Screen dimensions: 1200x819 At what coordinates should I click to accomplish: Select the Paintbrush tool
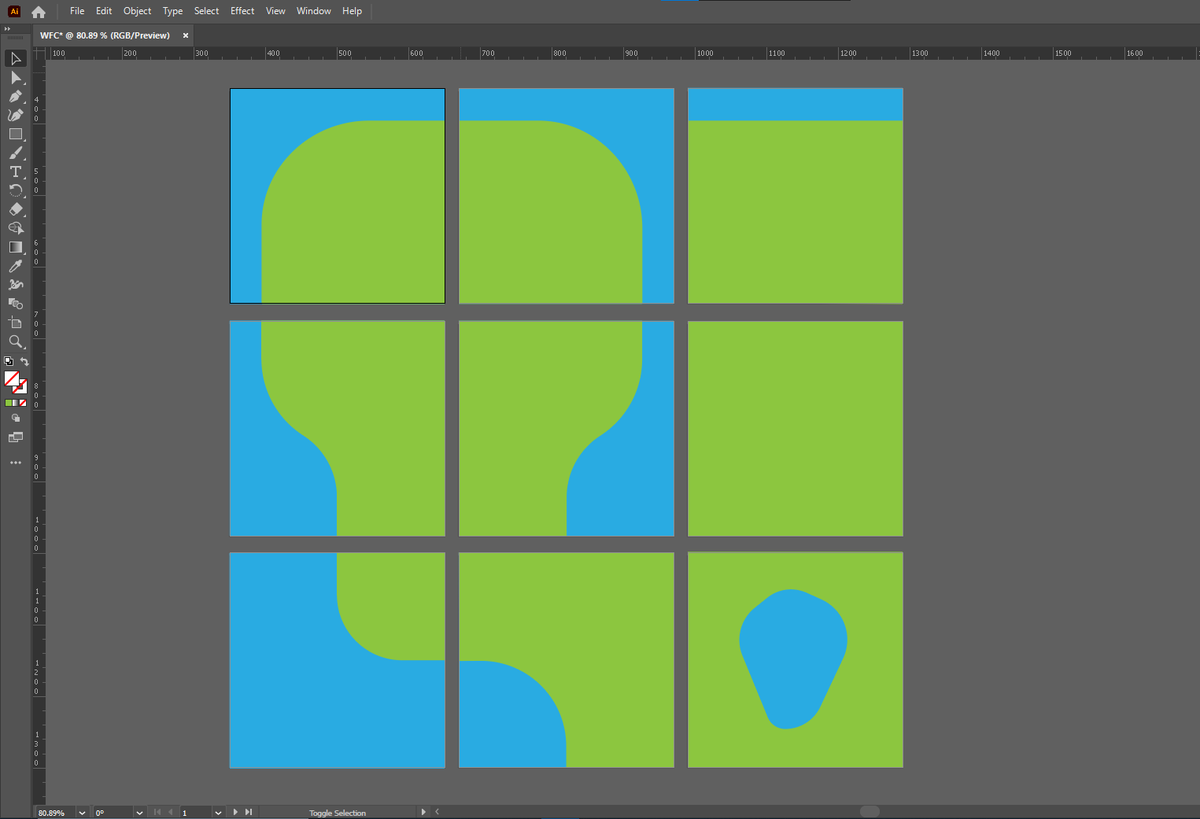pyautogui.click(x=15, y=153)
